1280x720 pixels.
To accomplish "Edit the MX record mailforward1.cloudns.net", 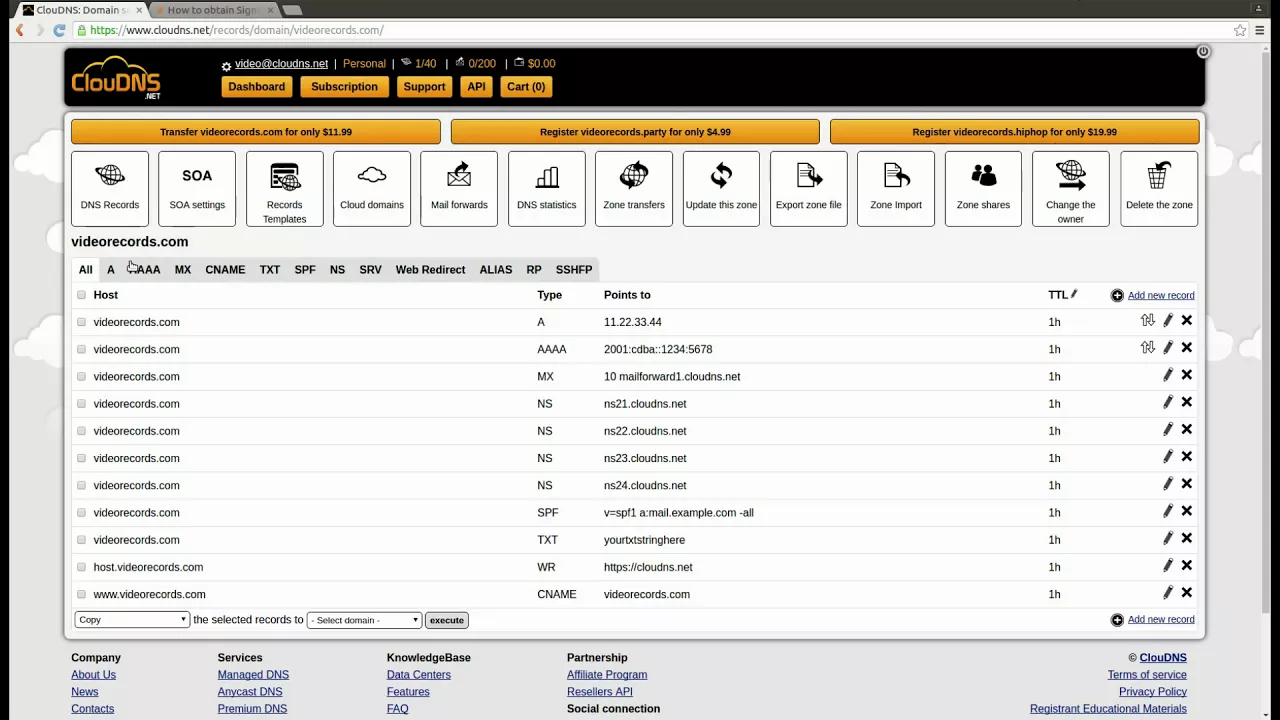I will (1167, 375).
